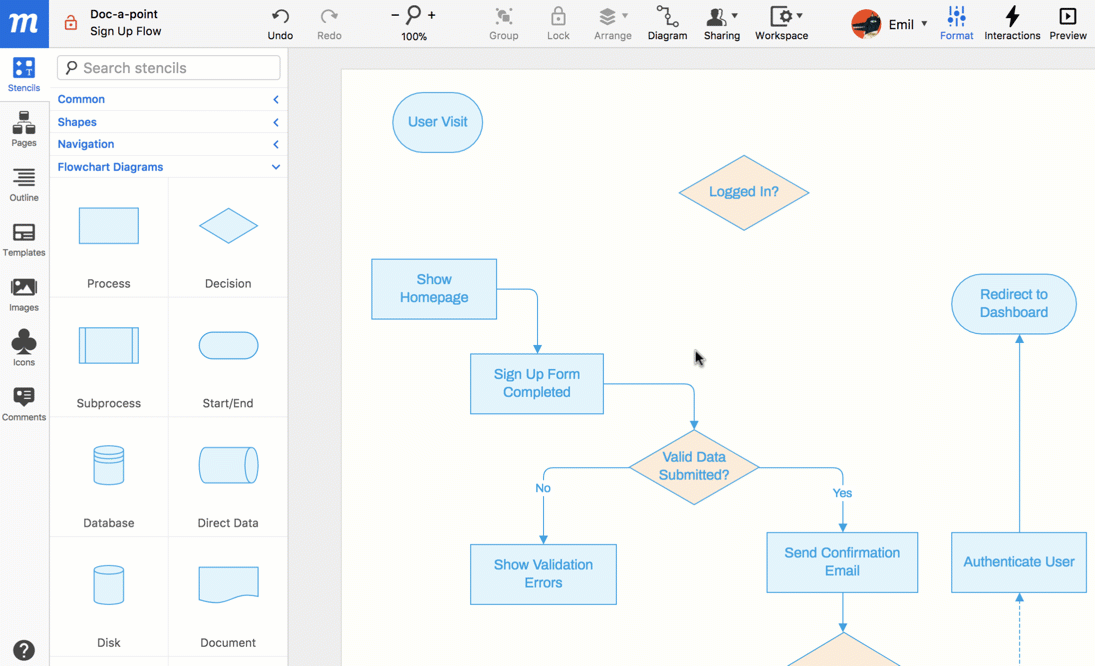This screenshot has width=1095, height=666.
Task: Click the Search stencils input field
Action: pos(169,68)
